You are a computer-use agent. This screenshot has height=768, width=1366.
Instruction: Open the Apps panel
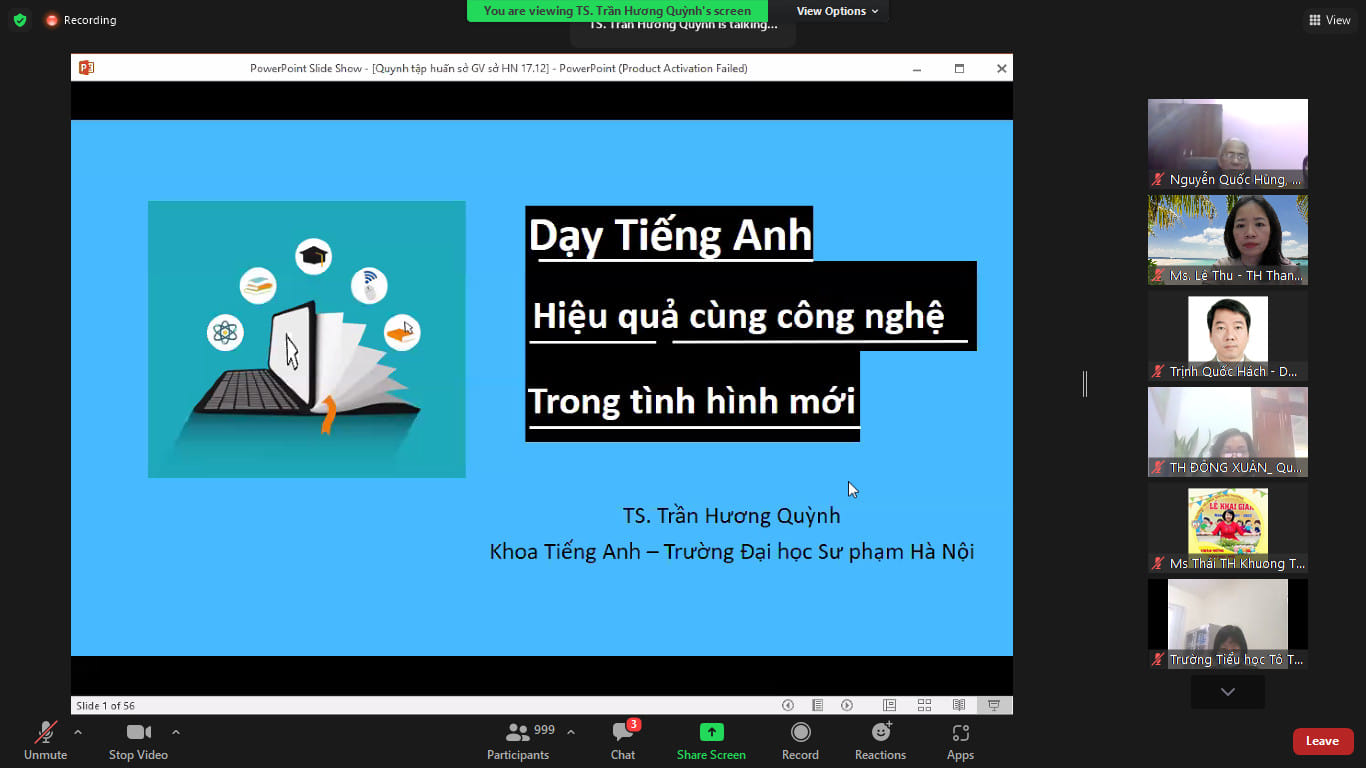click(x=960, y=741)
